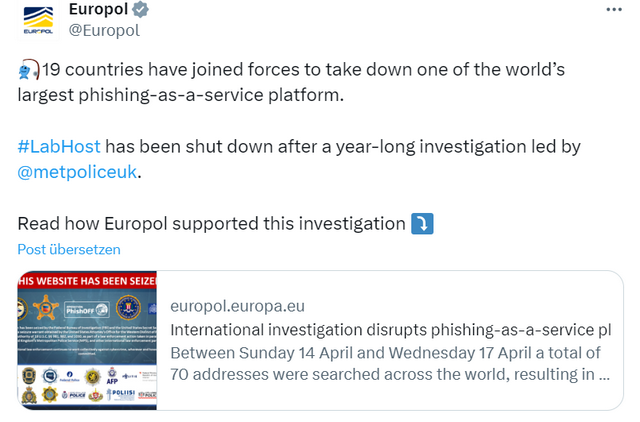Open the @Europol handle
Screen dimensions: 640x422
103,30
